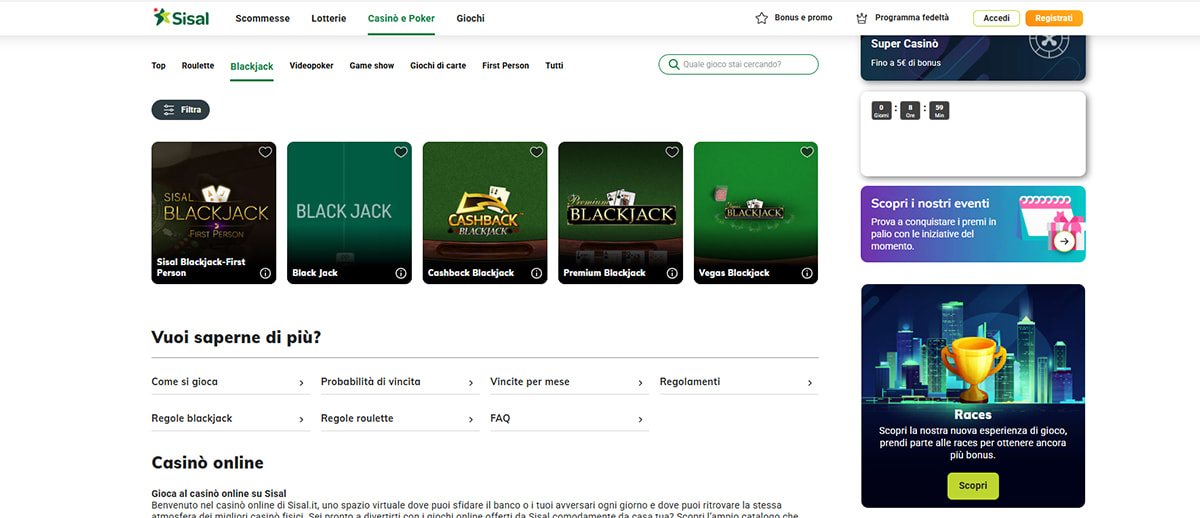Image resolution: width=1200 pixels, height=518 pixels.
Task: Open the Vegas Blackjack game thumbnail
Action: coord(756,213)
